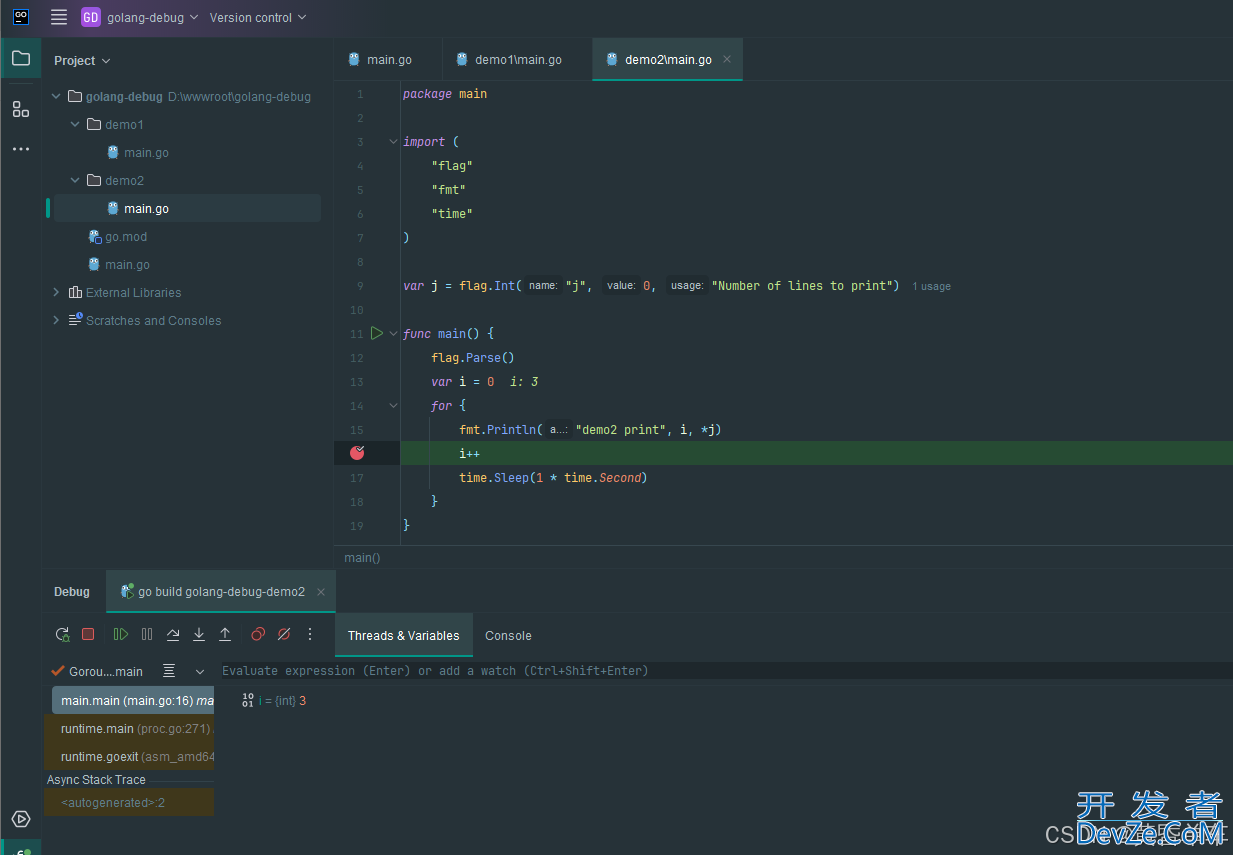Open the Structure tool window
This screenshot has width=1233, height=855.
click(21, 109)
